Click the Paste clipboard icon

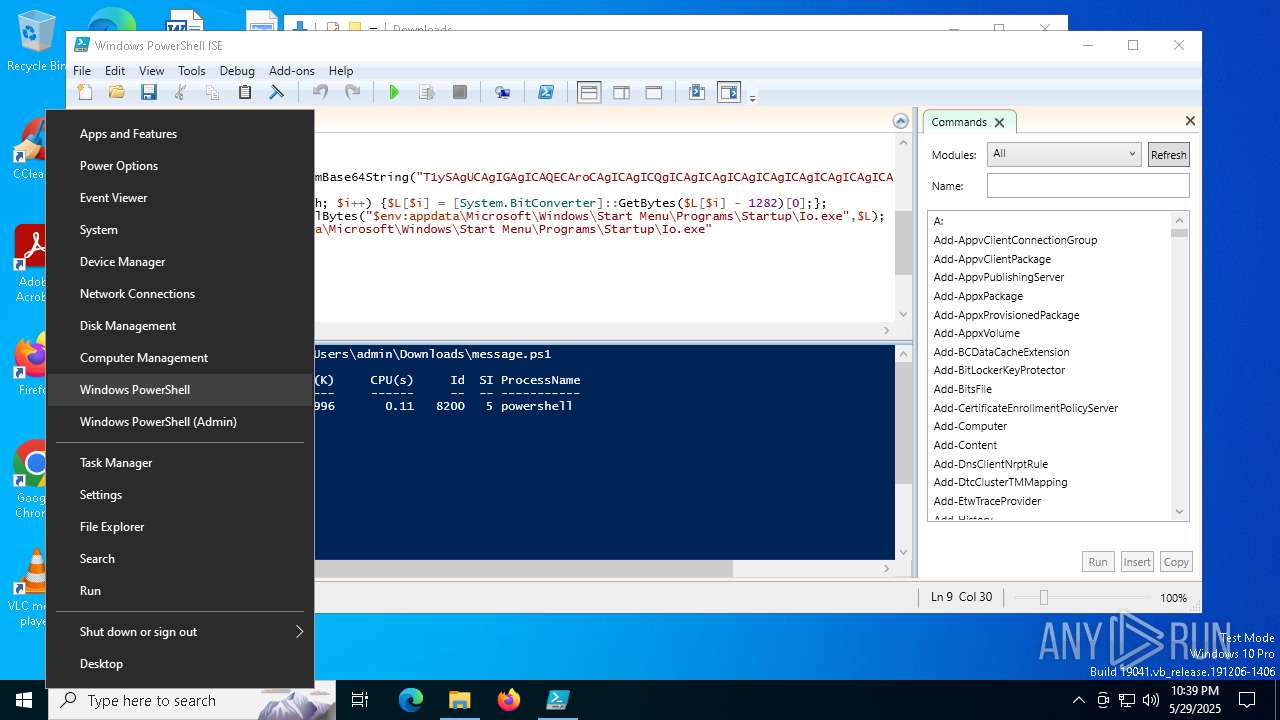tap(245, 93)
